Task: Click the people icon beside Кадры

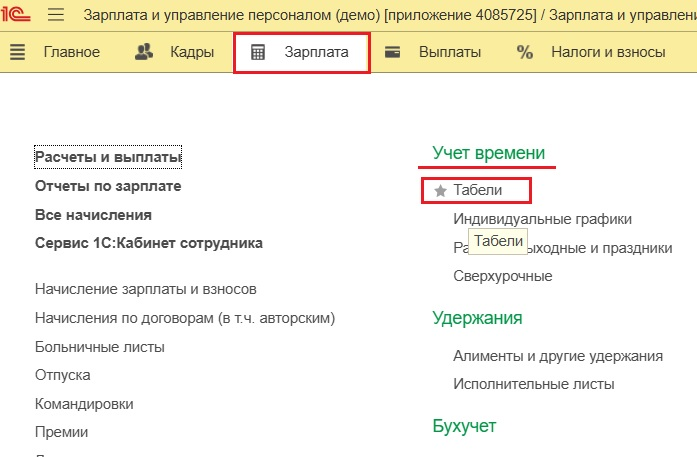Action: click(x=144, y=52)
